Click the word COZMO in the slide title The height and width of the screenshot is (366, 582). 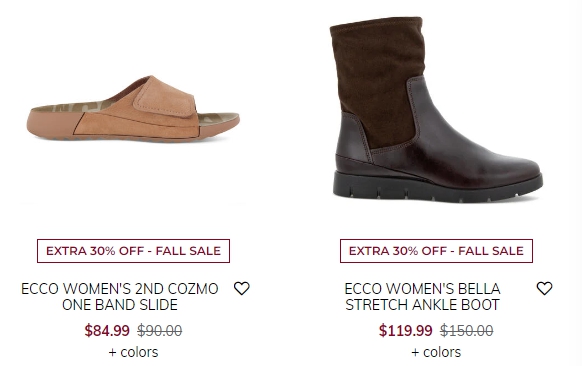click(193, 289)
